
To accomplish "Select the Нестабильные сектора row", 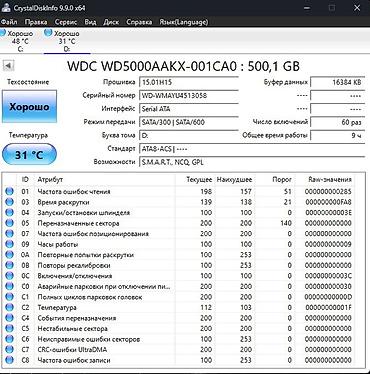I will pos(178,328).
